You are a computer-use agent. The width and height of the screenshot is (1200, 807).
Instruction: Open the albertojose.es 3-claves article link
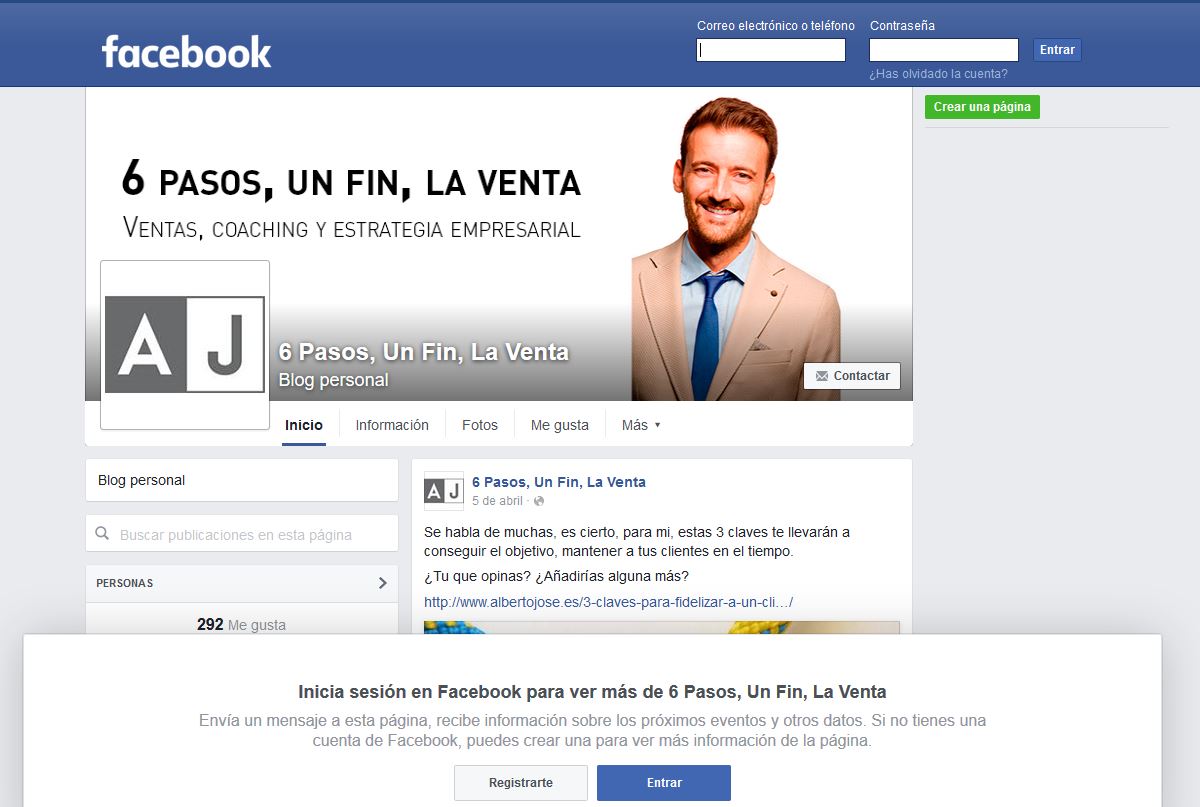pyautogui.click(x=609, y=602)
